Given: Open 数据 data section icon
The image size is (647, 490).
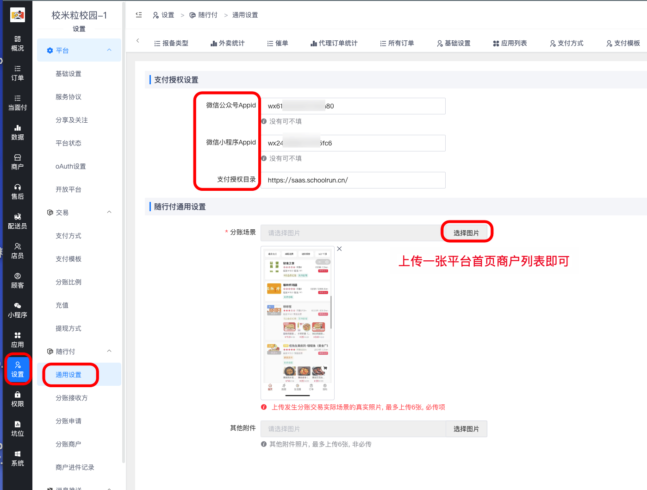Looking at the screenshot, I should click(x=17, y=131).
